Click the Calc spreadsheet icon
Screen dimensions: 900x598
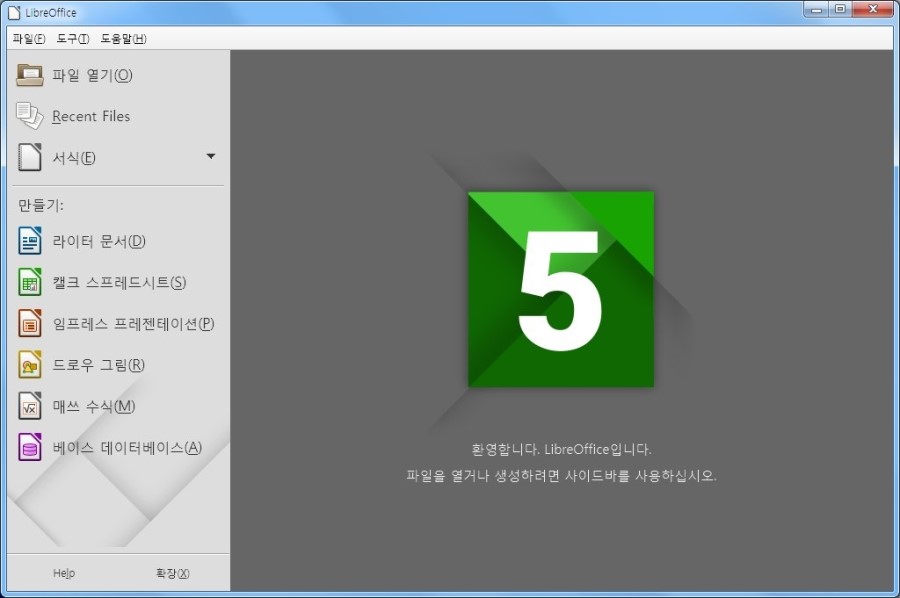(30, 282)
